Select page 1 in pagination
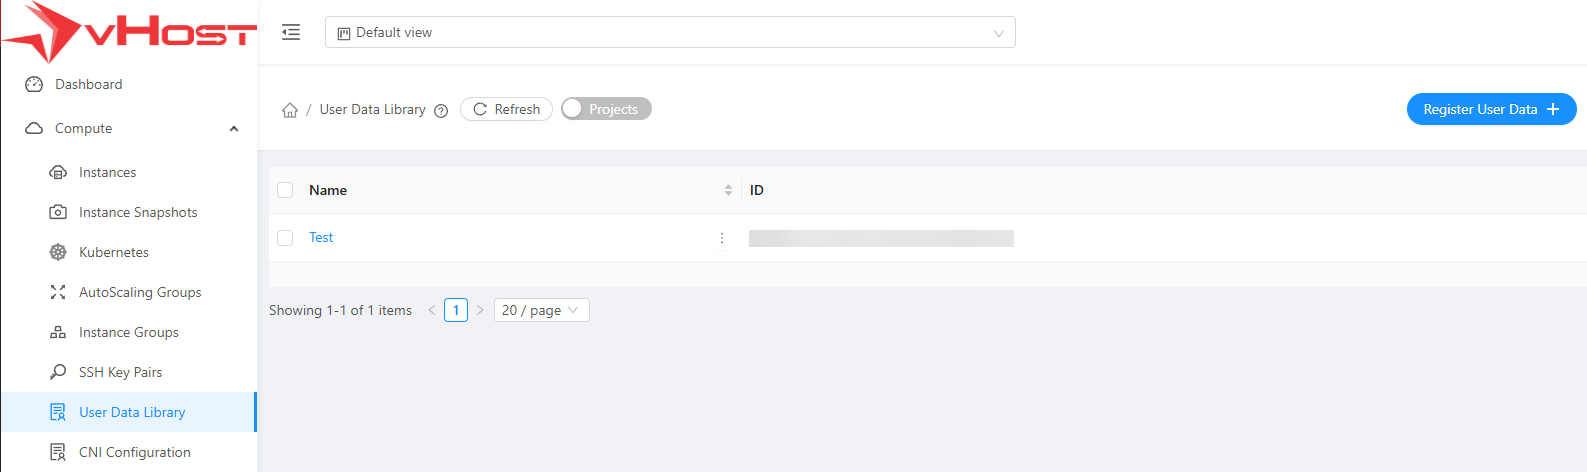1587x472 pixels. pos(456,310)
